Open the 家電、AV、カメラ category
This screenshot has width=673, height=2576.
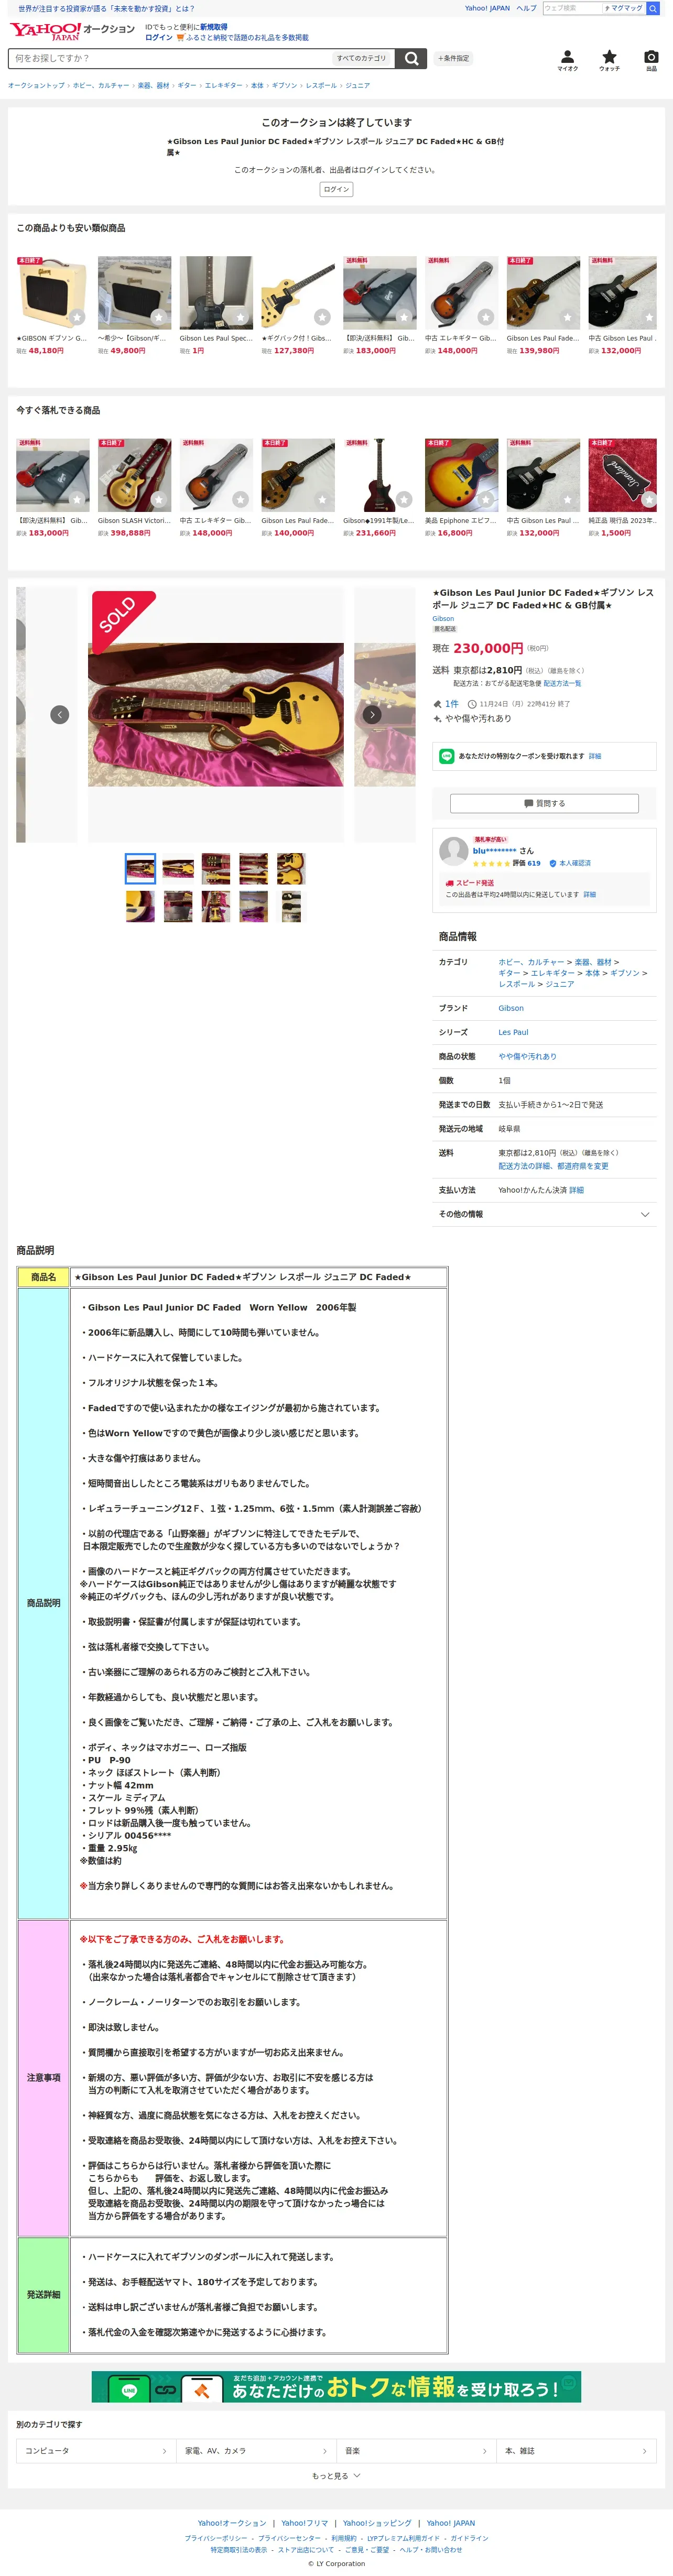(x=256, y=2451)
